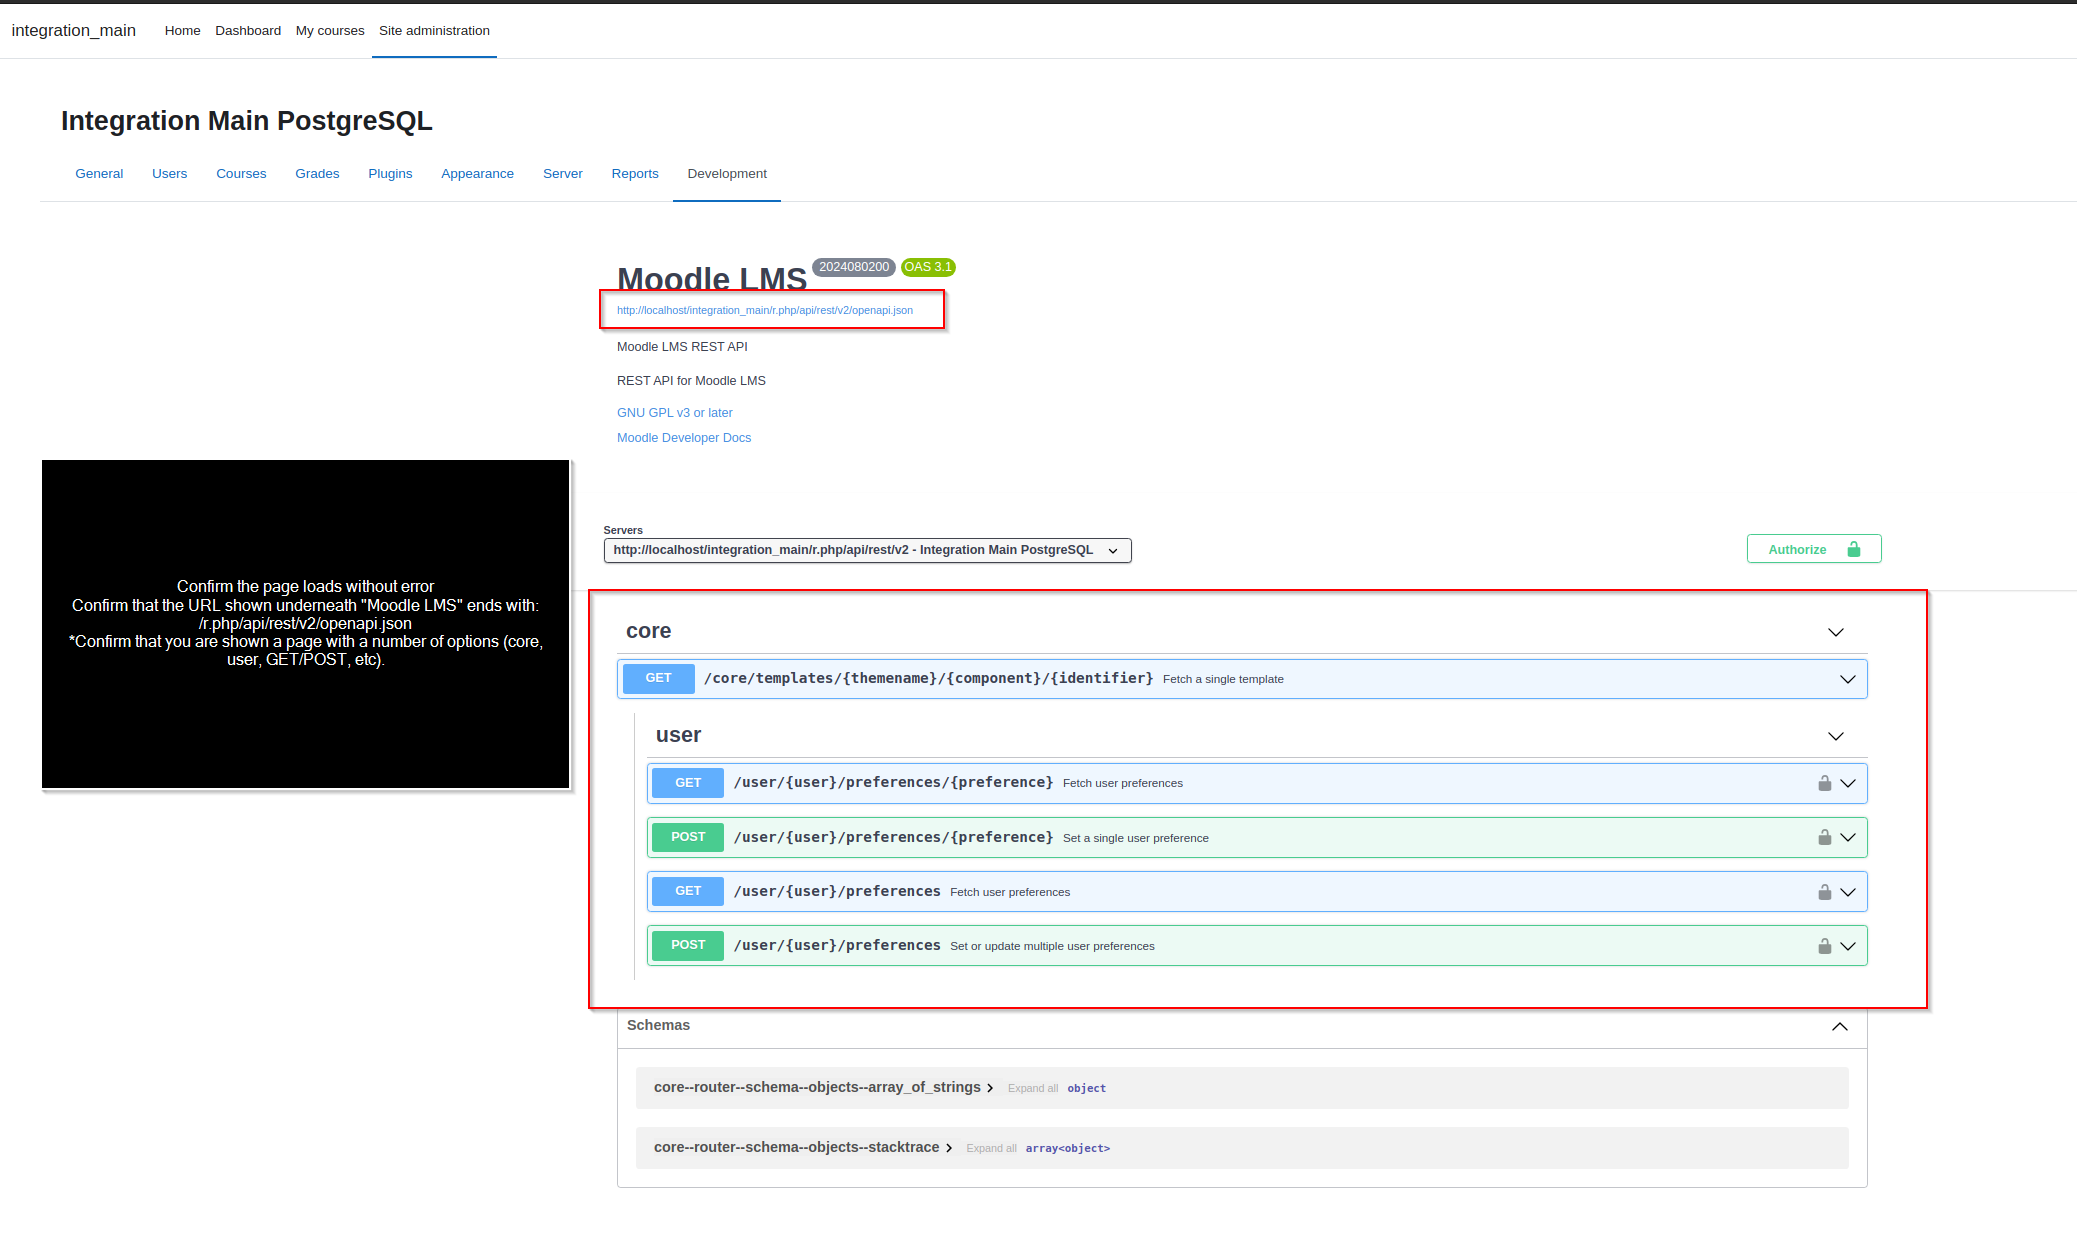
Task: Collapse the Schemas section chevron
Action: (x=1840, y=1026)
